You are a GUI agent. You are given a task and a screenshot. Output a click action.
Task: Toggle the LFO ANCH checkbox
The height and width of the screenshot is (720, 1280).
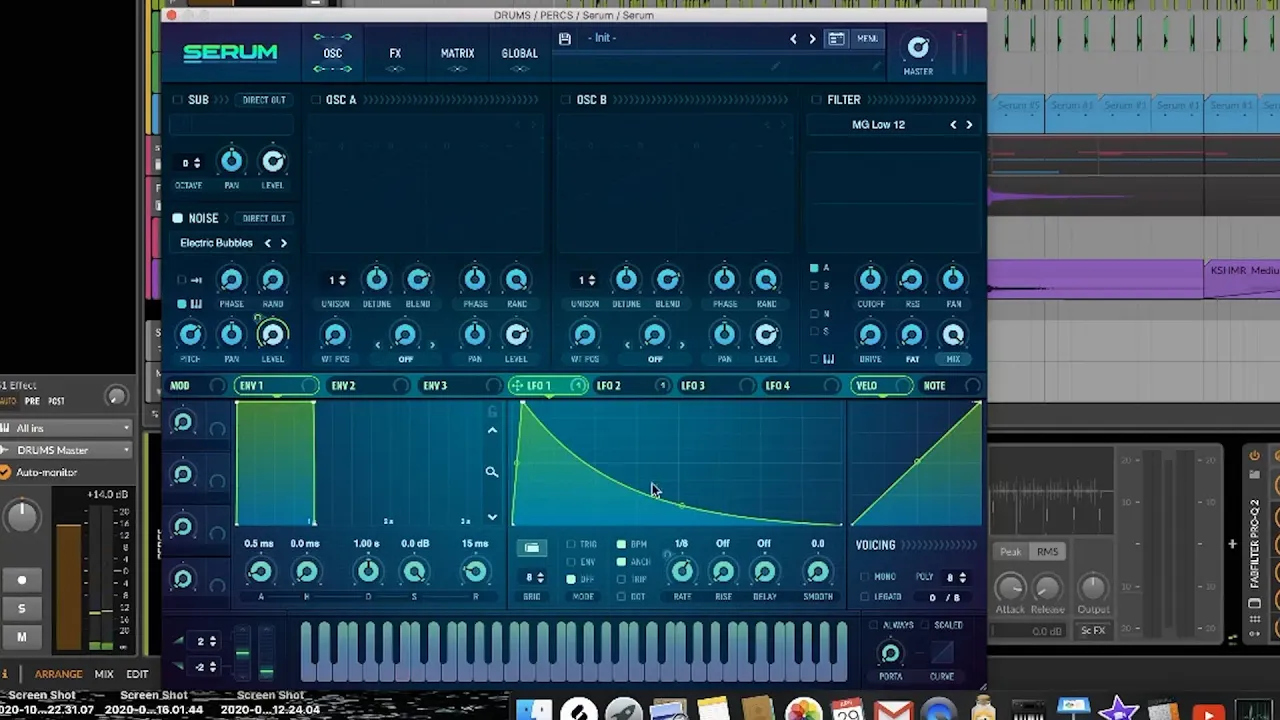[x=621, y=561]
